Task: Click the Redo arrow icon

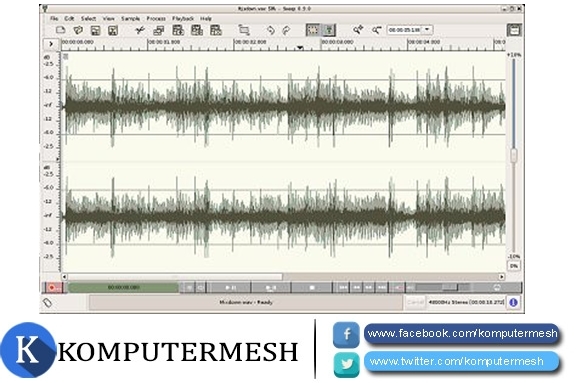Action: [286, 30]
